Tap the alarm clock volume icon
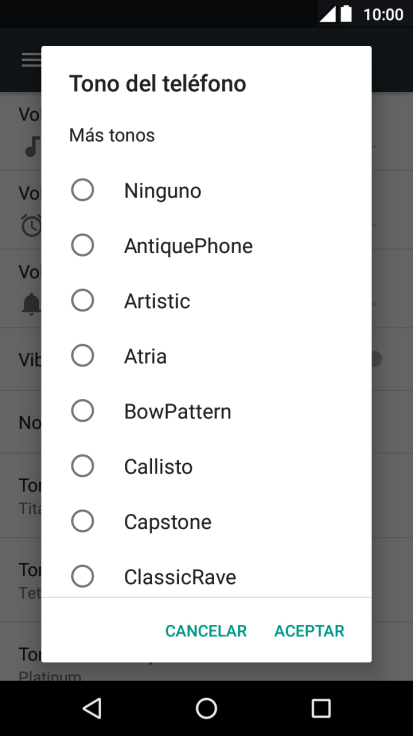Image resolution: width=413 pixels, height=736 pixels. (32, 225)
